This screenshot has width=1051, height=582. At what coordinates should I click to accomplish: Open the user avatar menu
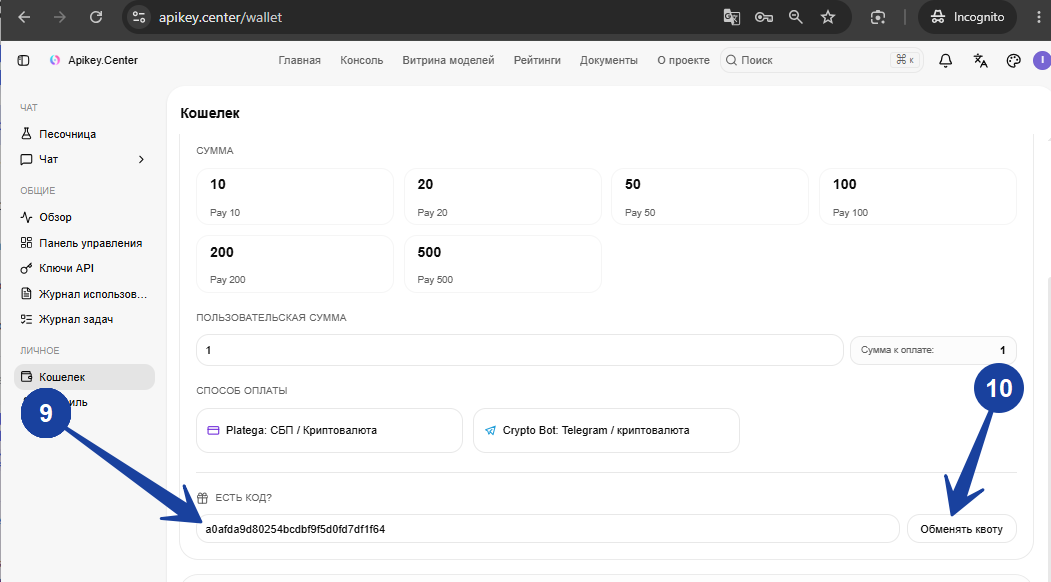pyautogui.click(x=1042, y=60)
